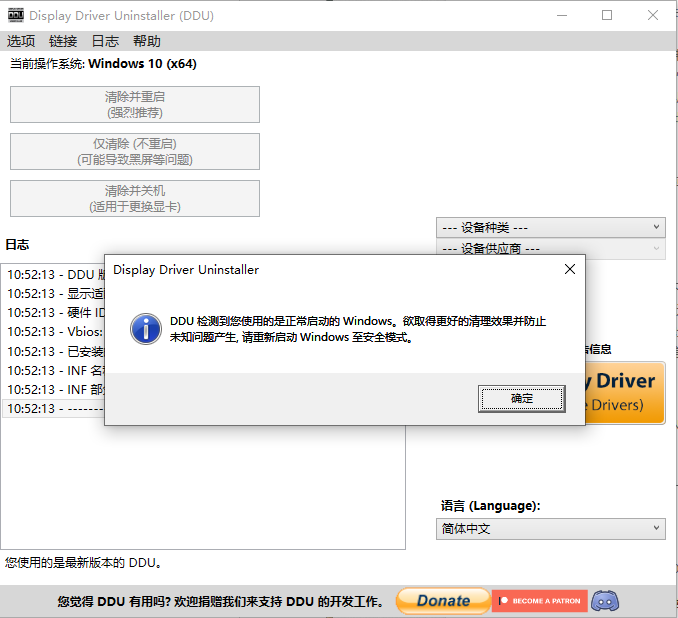Screen dimensions: 678x618
Task: Select the log row 10:52:13 - INF 名
Action: 55,371
